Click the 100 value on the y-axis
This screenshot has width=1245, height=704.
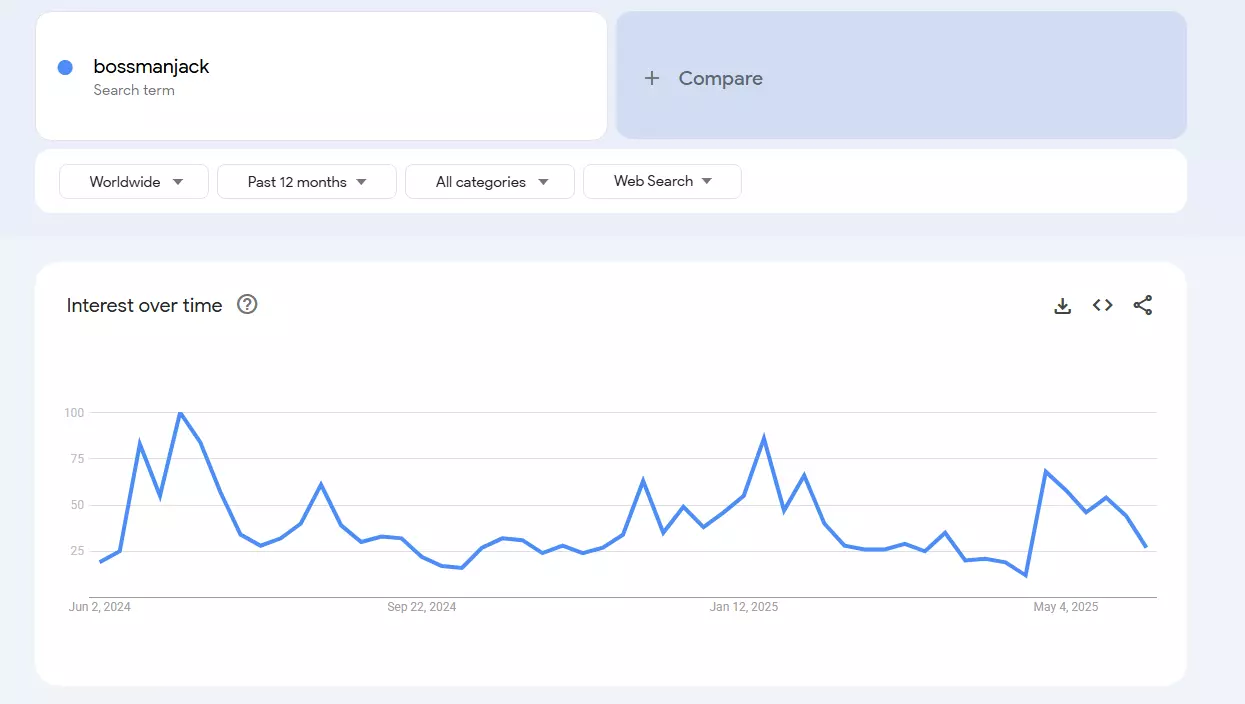coord(74,412)
